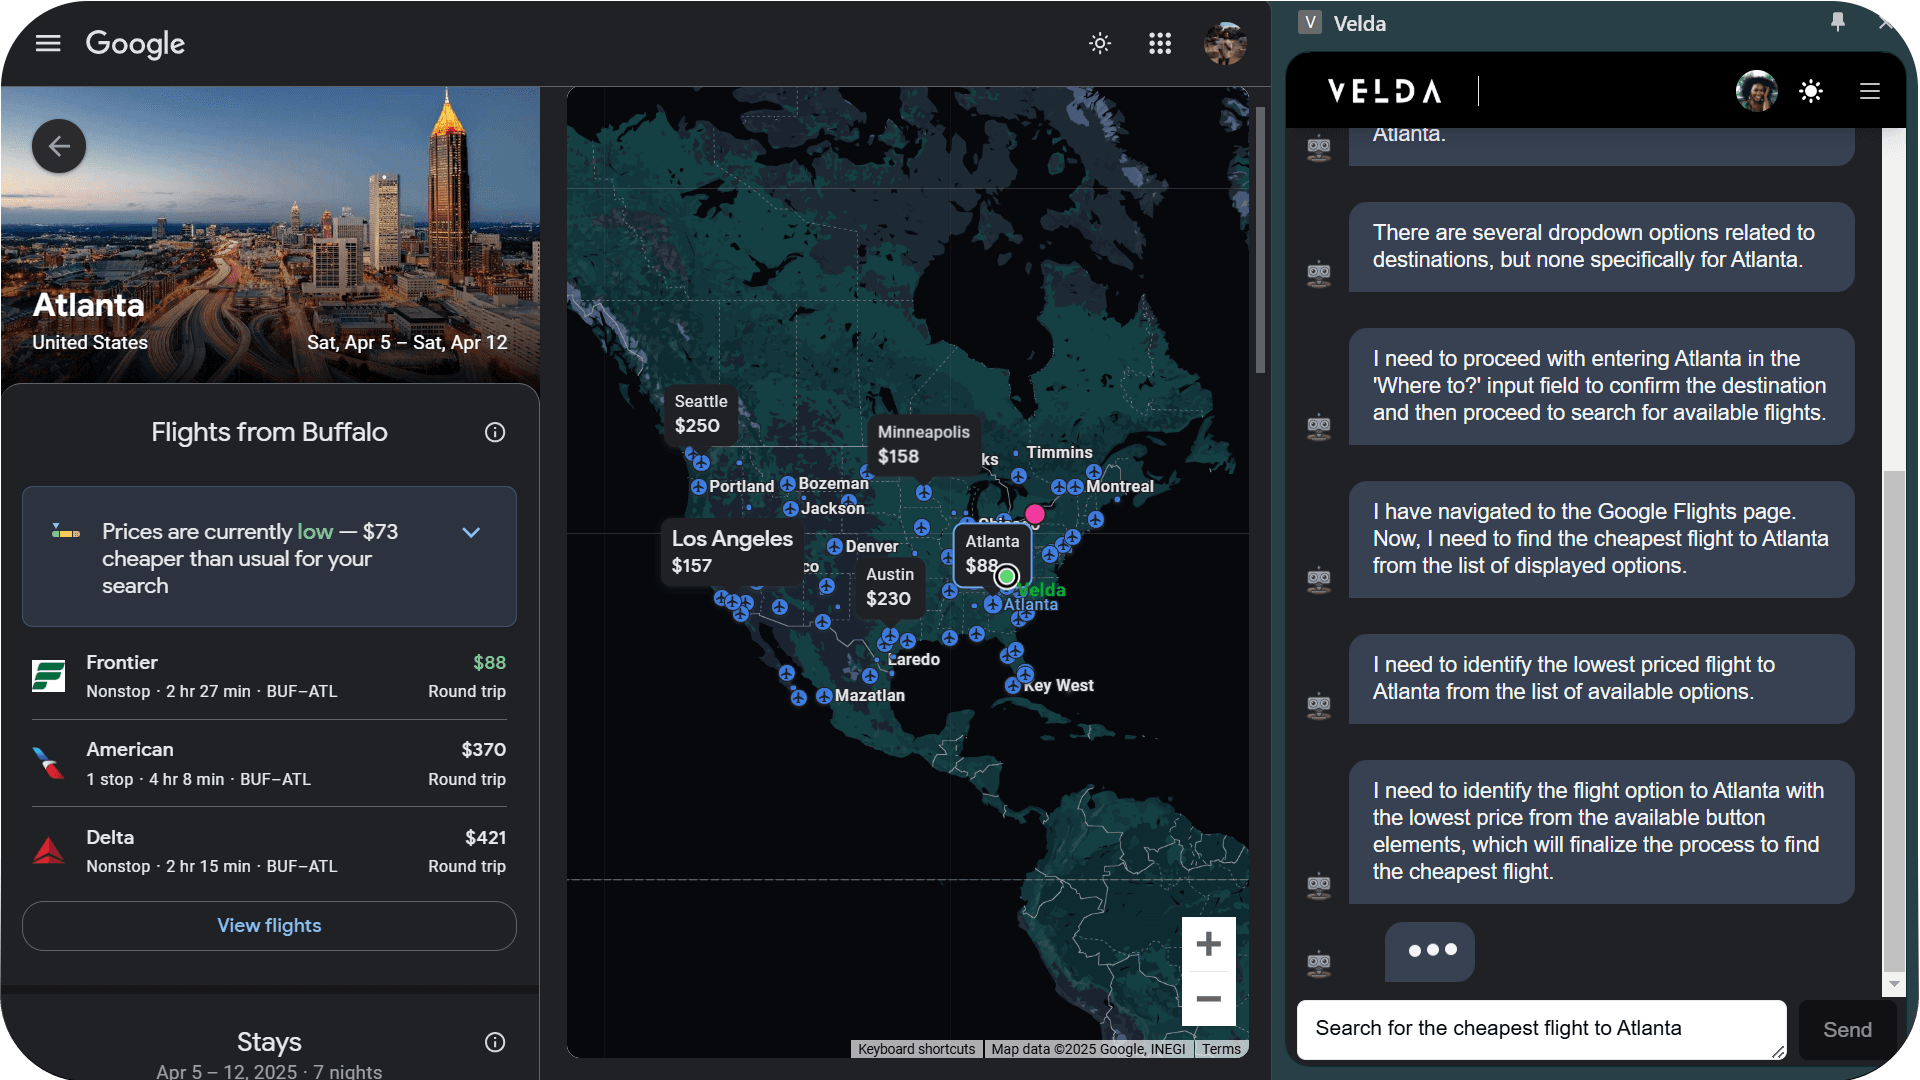Viewport: 1920px width, 1080px height.
Task: Click the Atlanta airport marker on the map
Action: pos(993,605)
